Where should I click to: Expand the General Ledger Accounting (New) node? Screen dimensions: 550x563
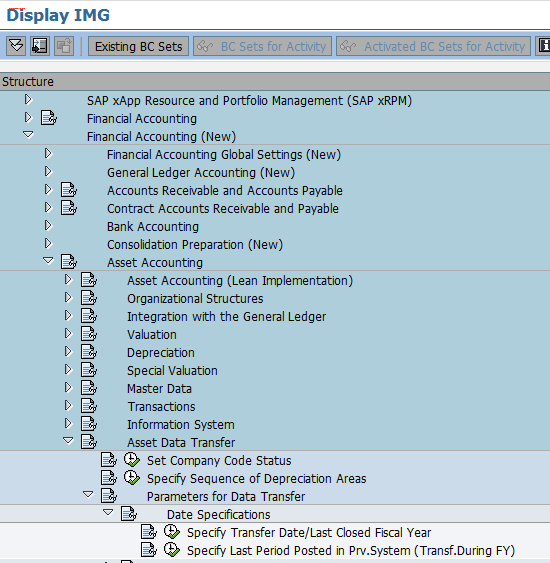point(48,172)
